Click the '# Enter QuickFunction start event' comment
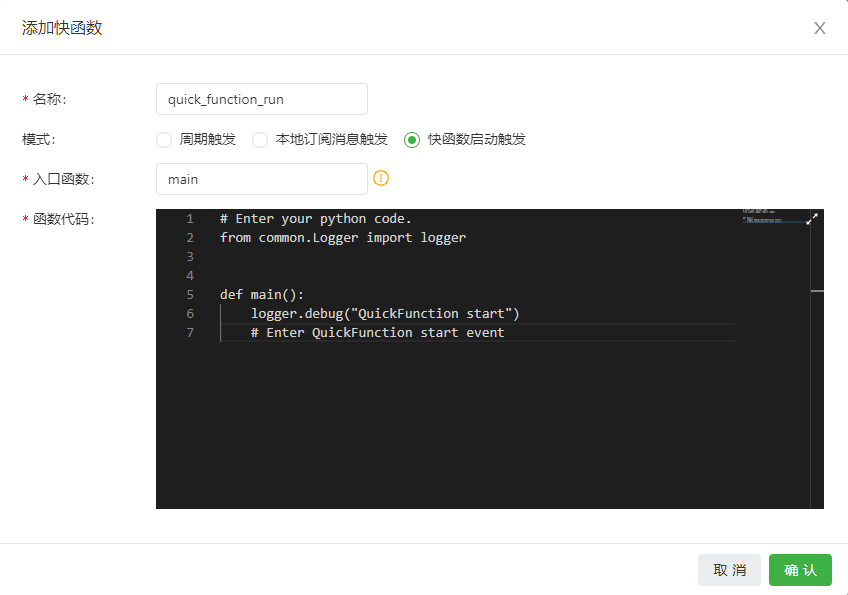Image resolution: width=848 pixels, height=595 pixels. point(377,332)
